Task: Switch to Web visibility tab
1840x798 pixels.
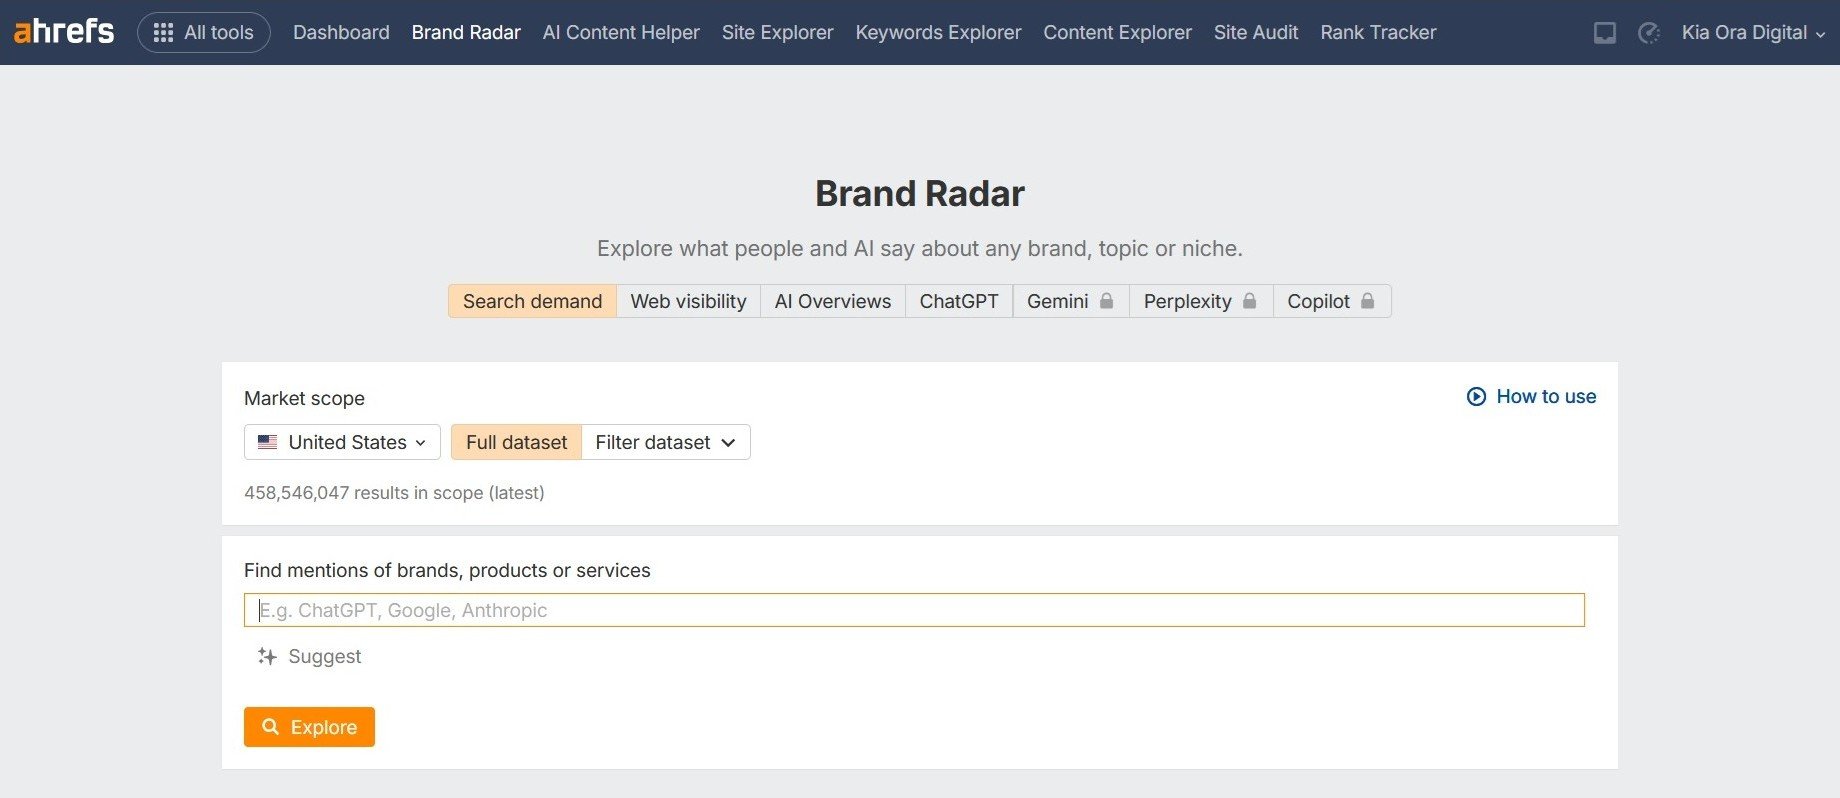Action: [688, 301]
